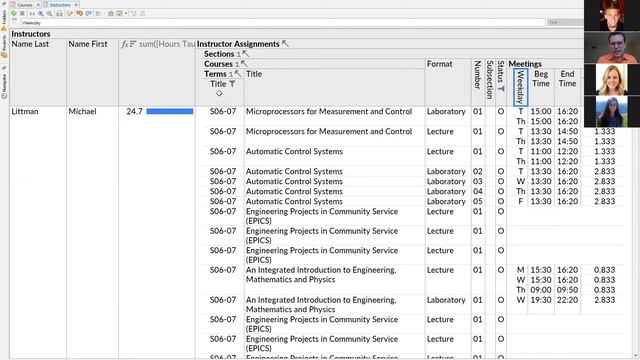Screen dimensions: 640x360
Task: Click the 24.7 hours total cell
Action: click(134, 111)
